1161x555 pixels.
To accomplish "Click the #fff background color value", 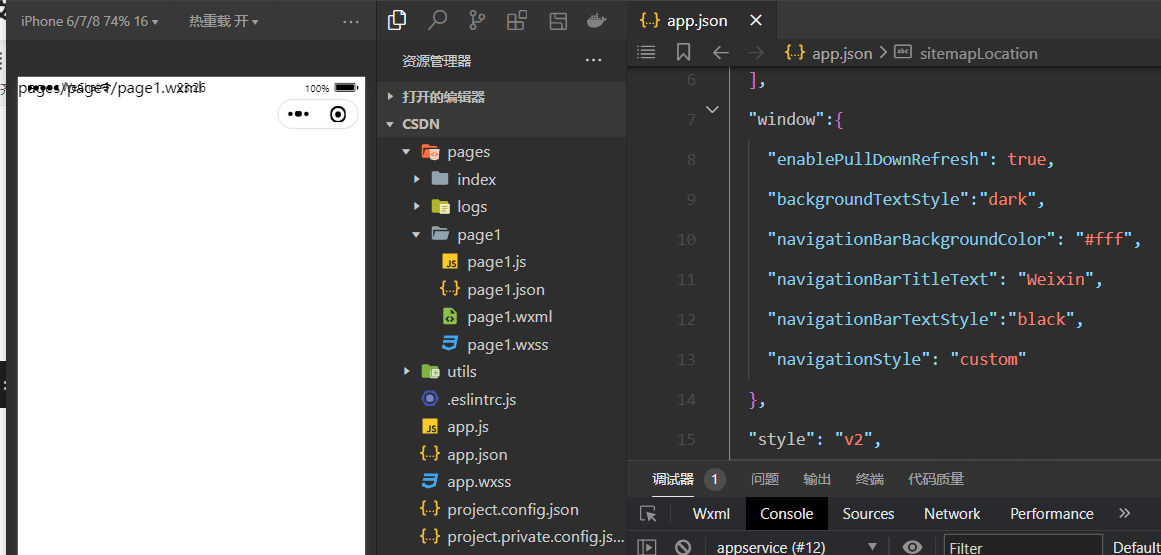I will [x=1103, y=240].
